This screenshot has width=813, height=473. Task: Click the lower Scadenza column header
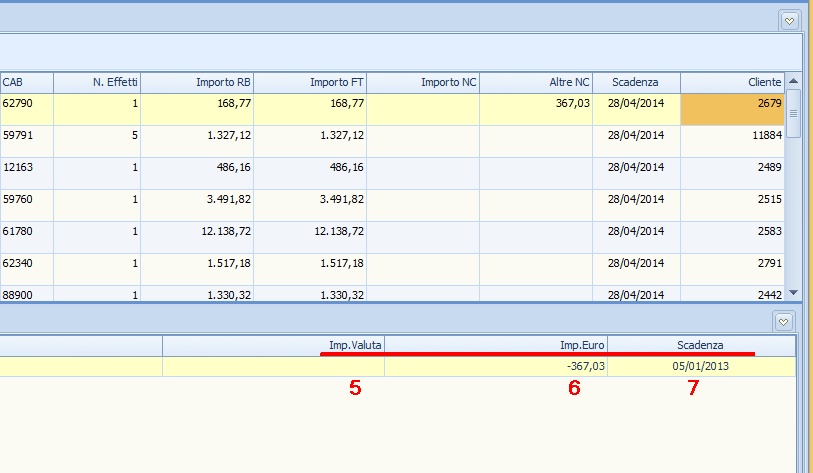(x=701, y=346)
